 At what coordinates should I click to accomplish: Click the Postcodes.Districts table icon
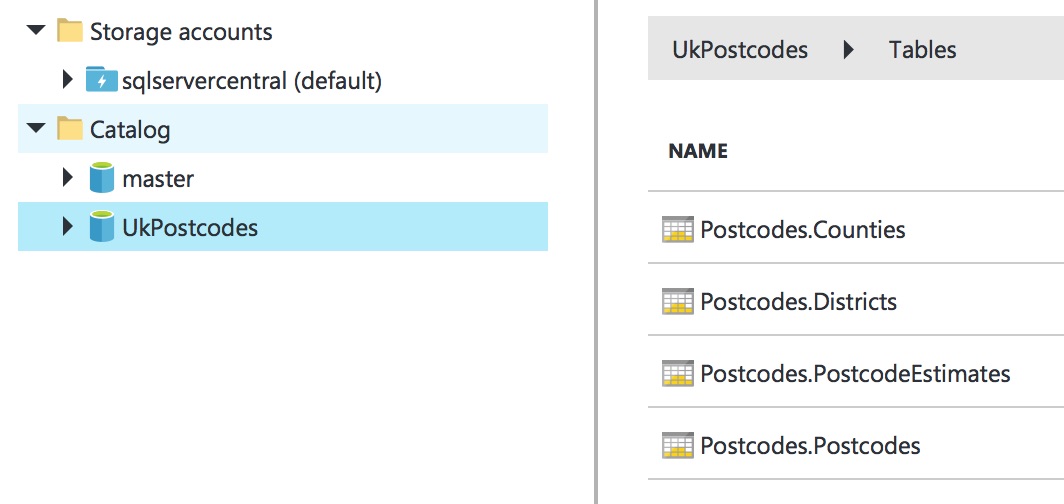click(x=678, y=301)
